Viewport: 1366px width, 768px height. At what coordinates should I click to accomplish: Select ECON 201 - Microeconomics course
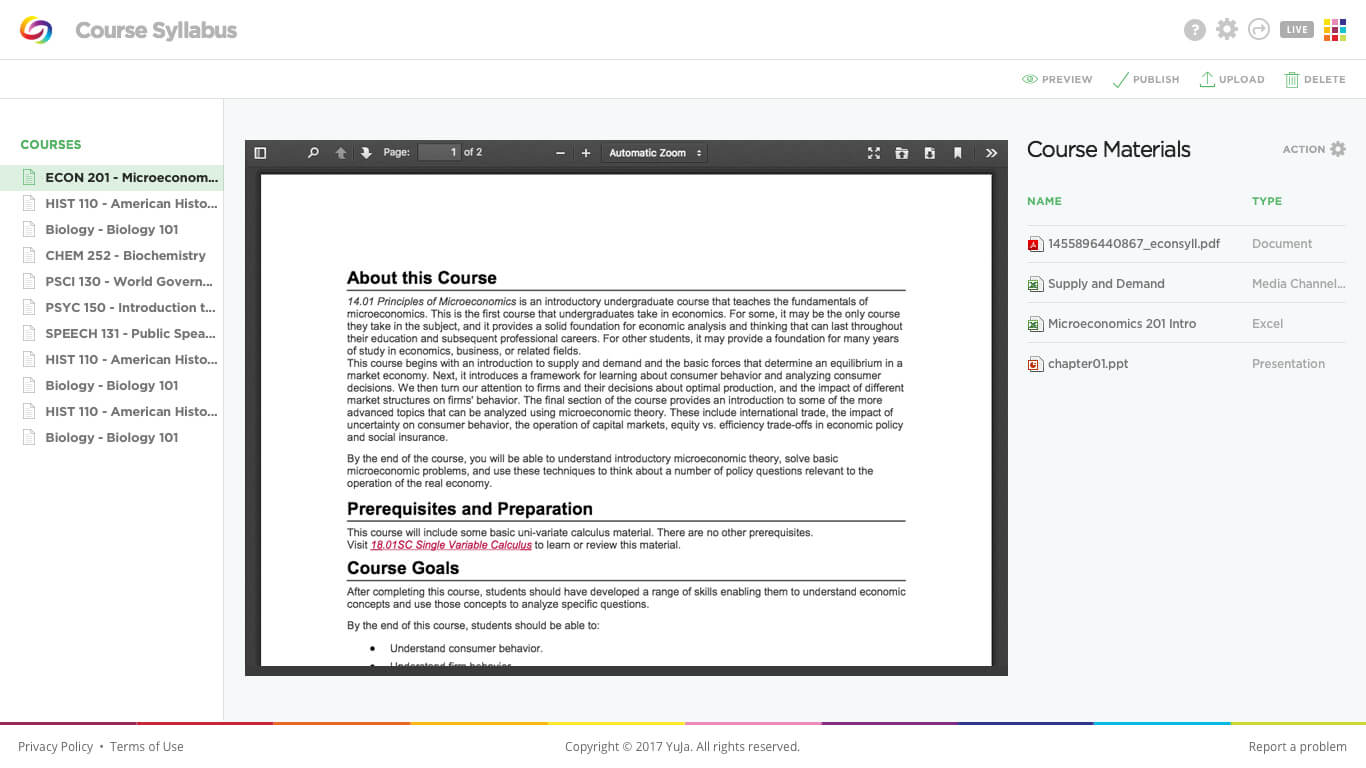pos(111,177)
